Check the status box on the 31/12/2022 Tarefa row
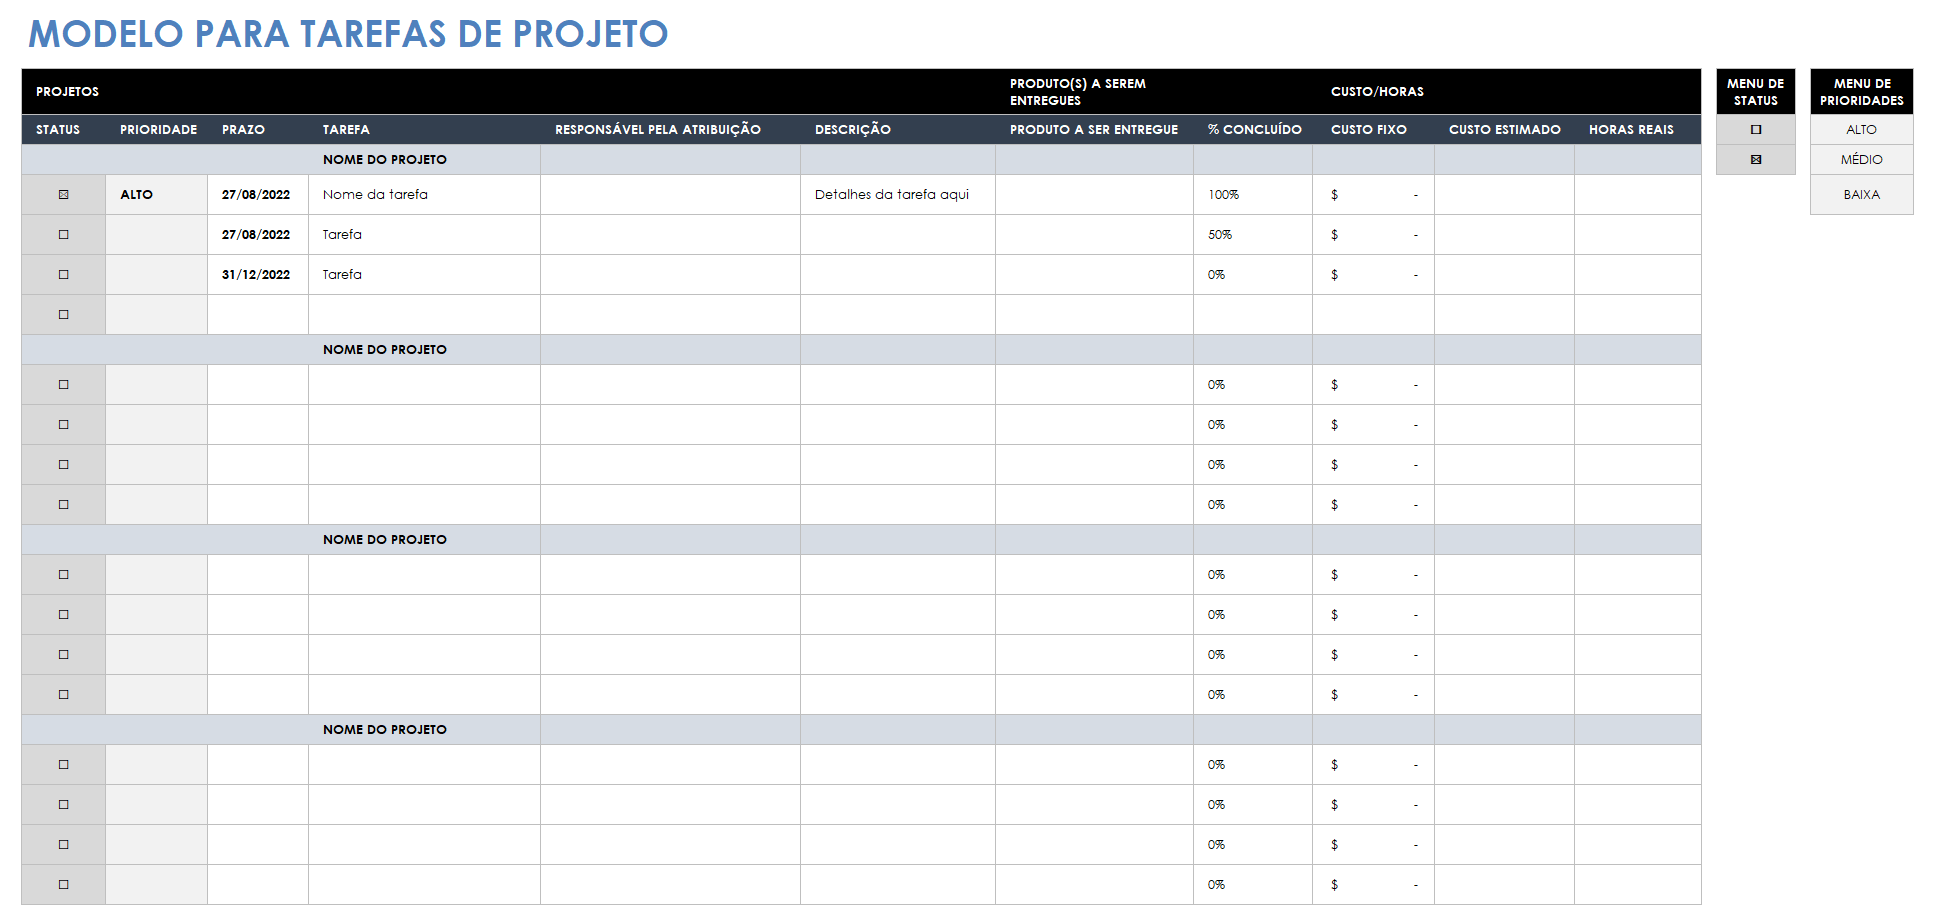Image resolution: width=1938 pixels, height=916 pixels. [x=64, y=275]
